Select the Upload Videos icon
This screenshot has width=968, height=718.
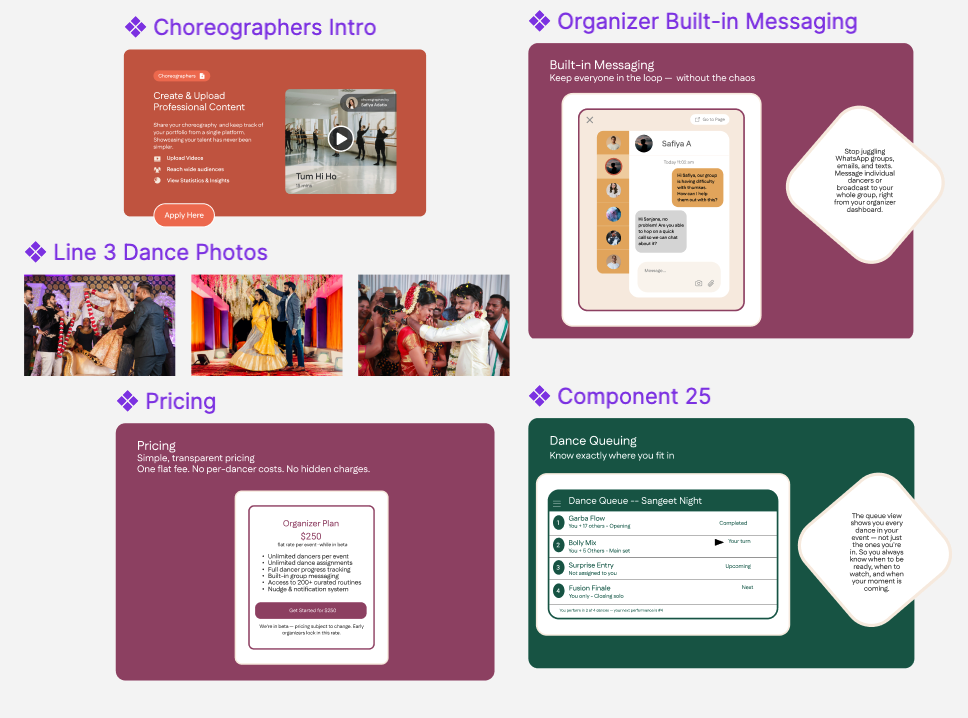pyautogui.click(x=157, y=158)
